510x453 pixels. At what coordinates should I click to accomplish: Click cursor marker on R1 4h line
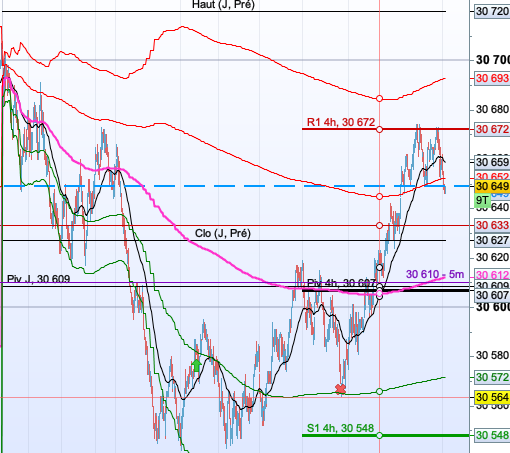[x=379, y=129]
